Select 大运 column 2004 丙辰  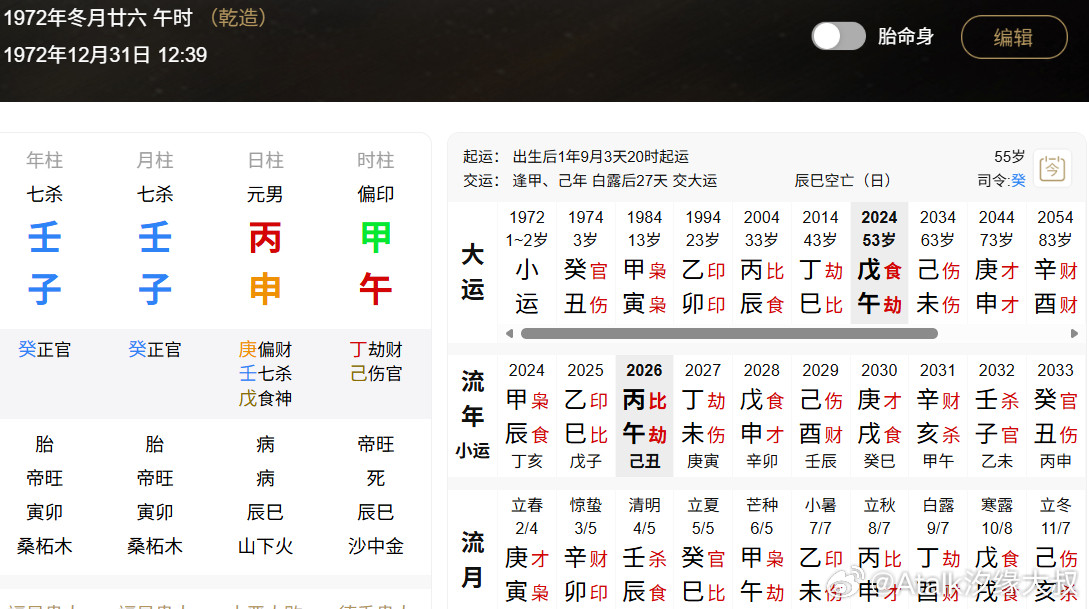(762, 262)
